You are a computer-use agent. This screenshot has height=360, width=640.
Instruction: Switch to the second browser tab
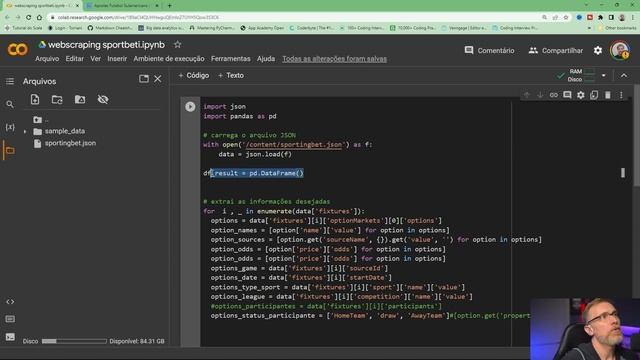[122, 6]
